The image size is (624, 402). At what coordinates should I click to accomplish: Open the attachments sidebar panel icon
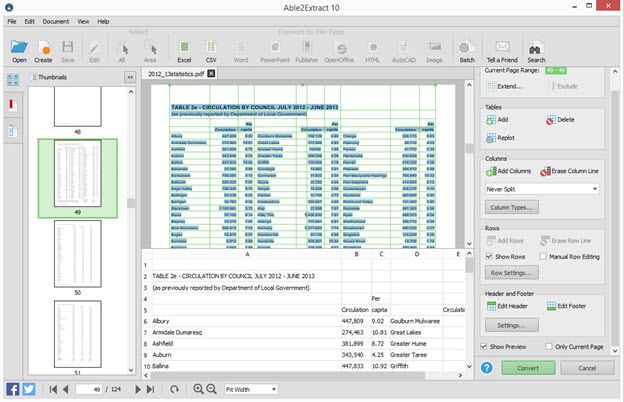[x=12, y=131]
